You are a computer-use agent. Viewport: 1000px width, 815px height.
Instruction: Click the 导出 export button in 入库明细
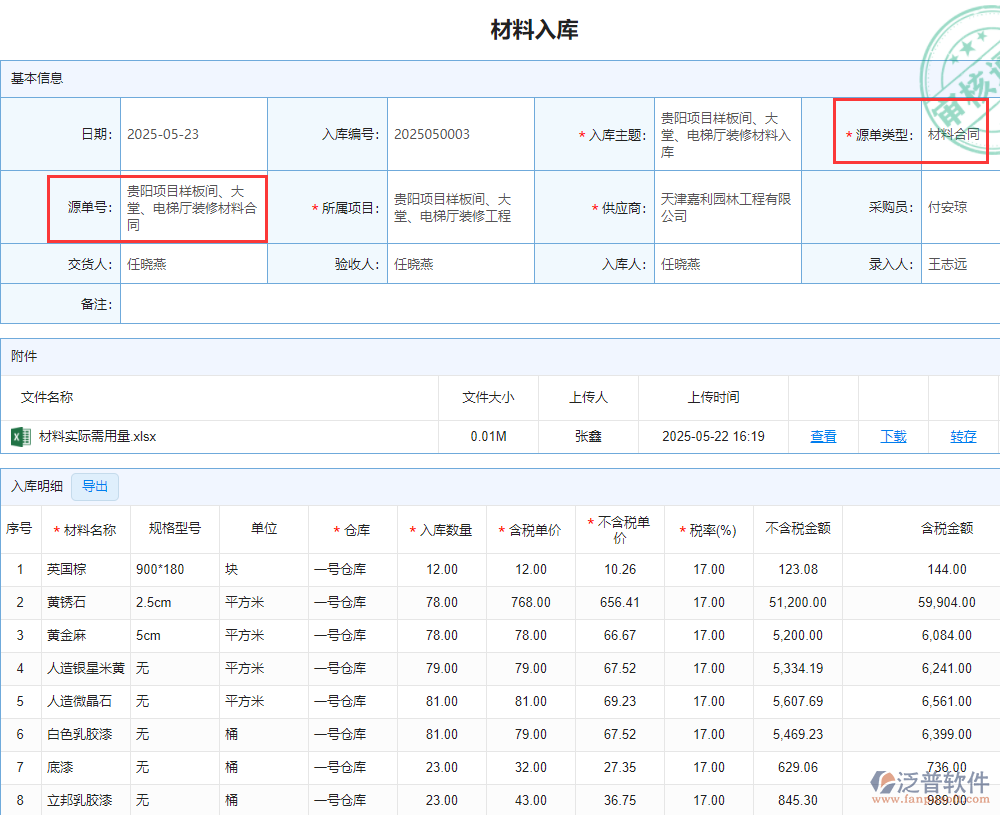point(95,487)
